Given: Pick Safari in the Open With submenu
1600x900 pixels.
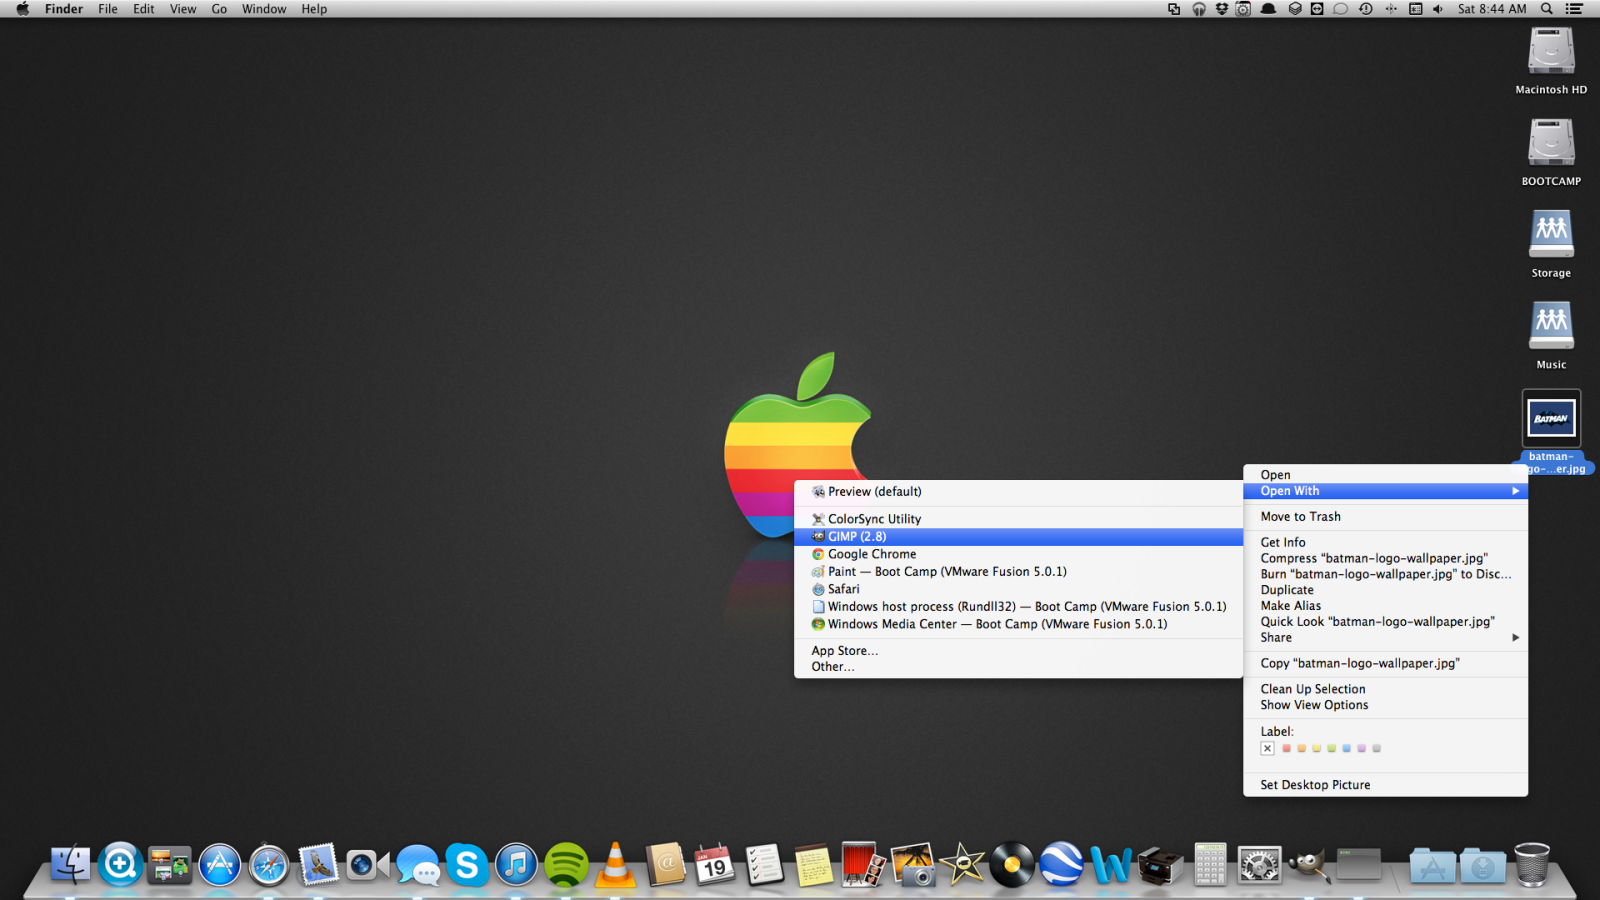Looking at the screenshot, I should tap(1018, 589).
